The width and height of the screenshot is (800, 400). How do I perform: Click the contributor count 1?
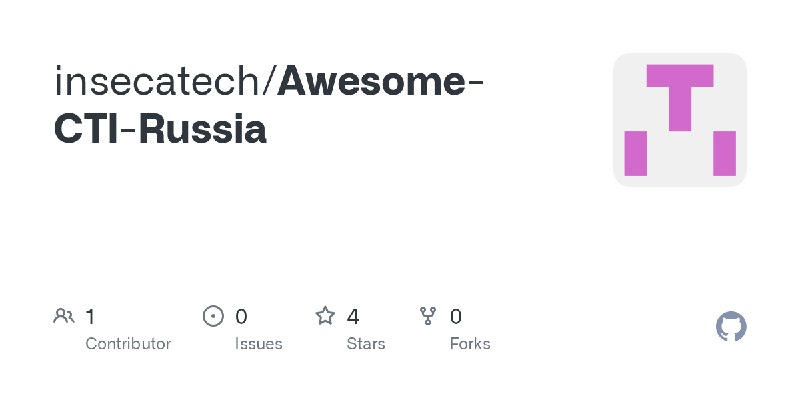coord(90,317)
